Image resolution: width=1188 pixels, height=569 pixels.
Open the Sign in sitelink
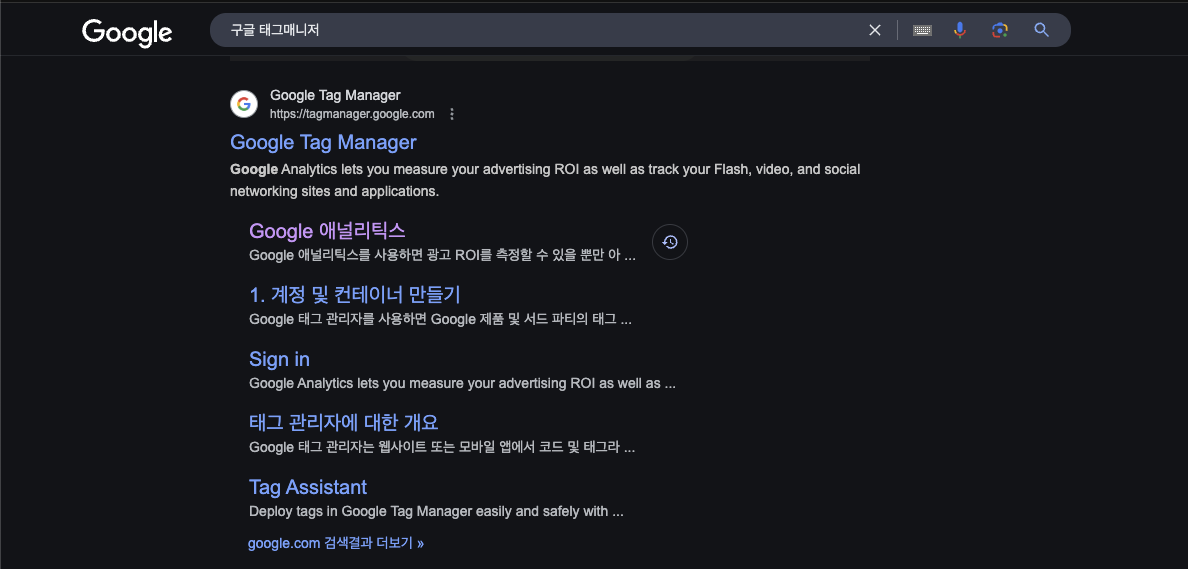[280, 359]
